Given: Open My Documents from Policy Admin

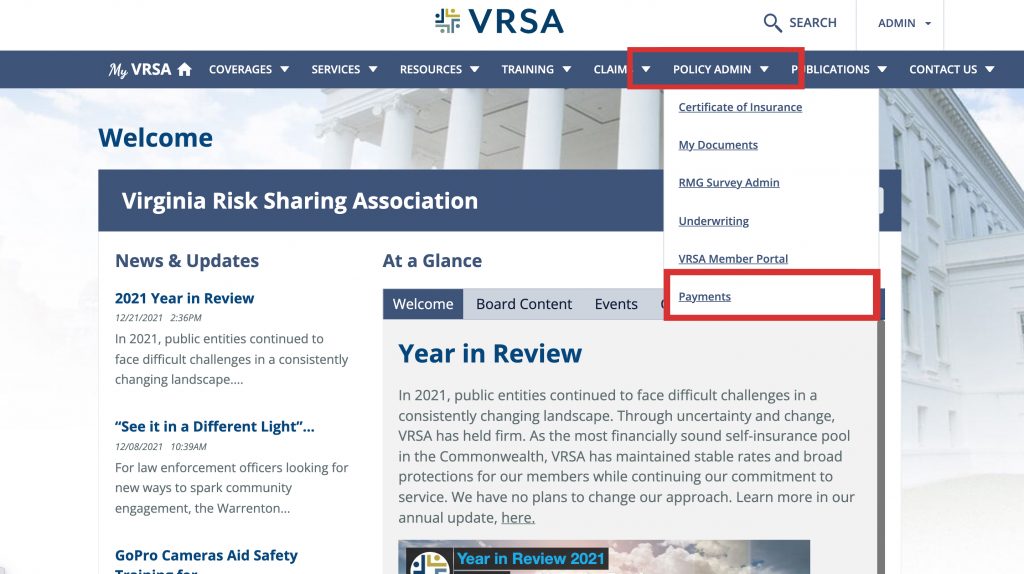Looking at the screenshot, I should 718,145.
